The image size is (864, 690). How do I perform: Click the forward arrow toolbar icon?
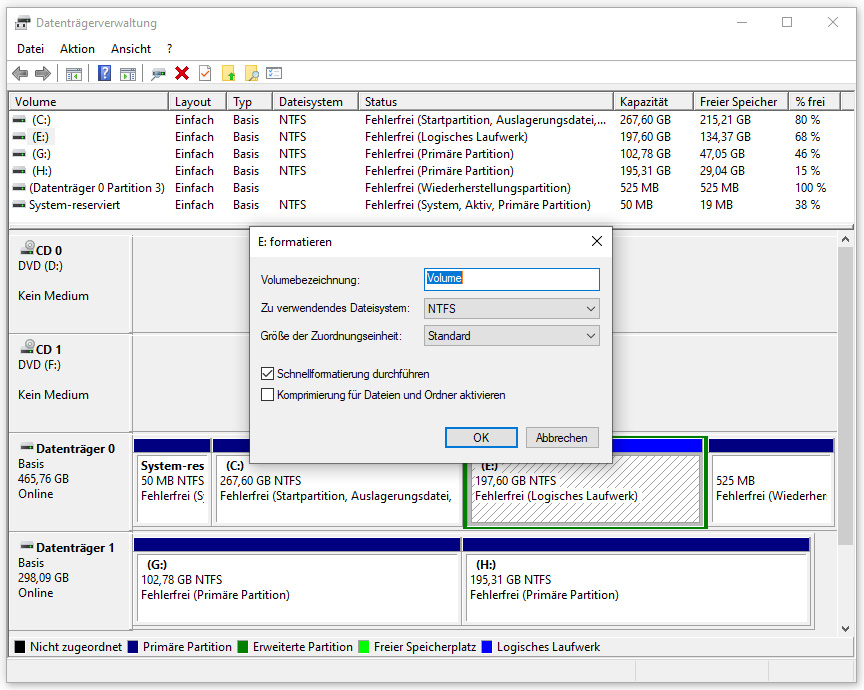tap(43, 73)
